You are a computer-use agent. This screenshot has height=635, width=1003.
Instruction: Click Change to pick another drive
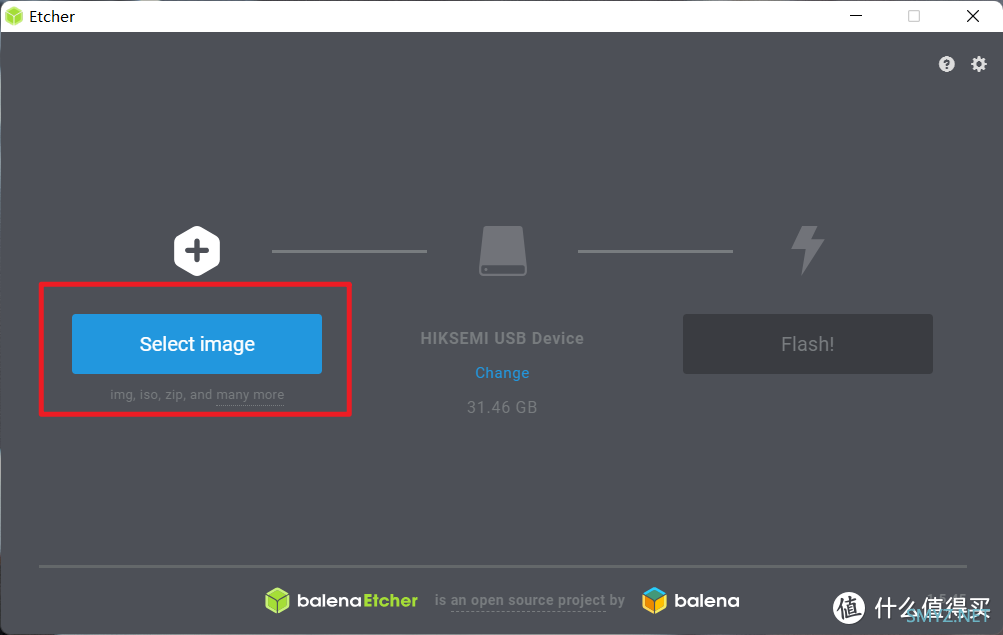point(502,373)
